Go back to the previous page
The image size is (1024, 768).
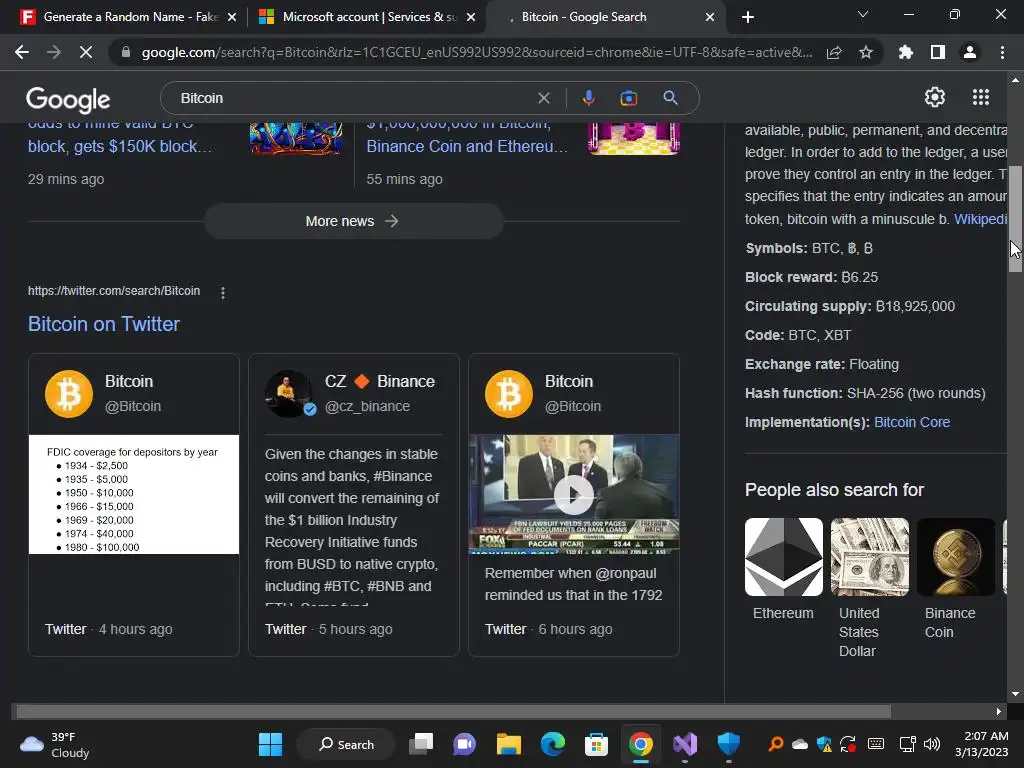(x=22, y=52)
